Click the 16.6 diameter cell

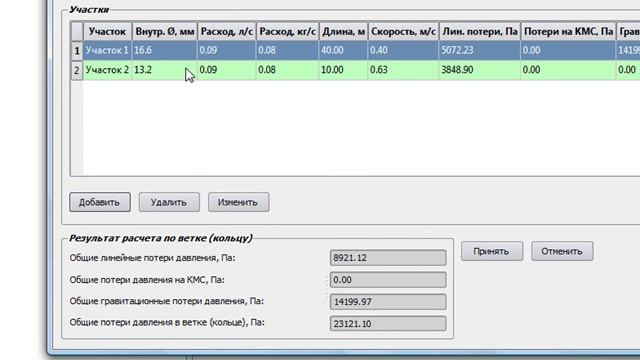coord(164,51)
